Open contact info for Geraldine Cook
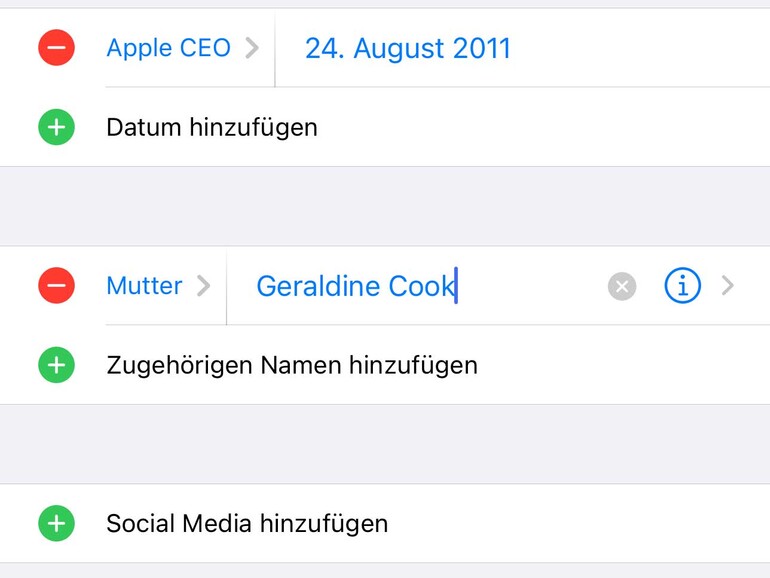770x578 pixels. 682,286
